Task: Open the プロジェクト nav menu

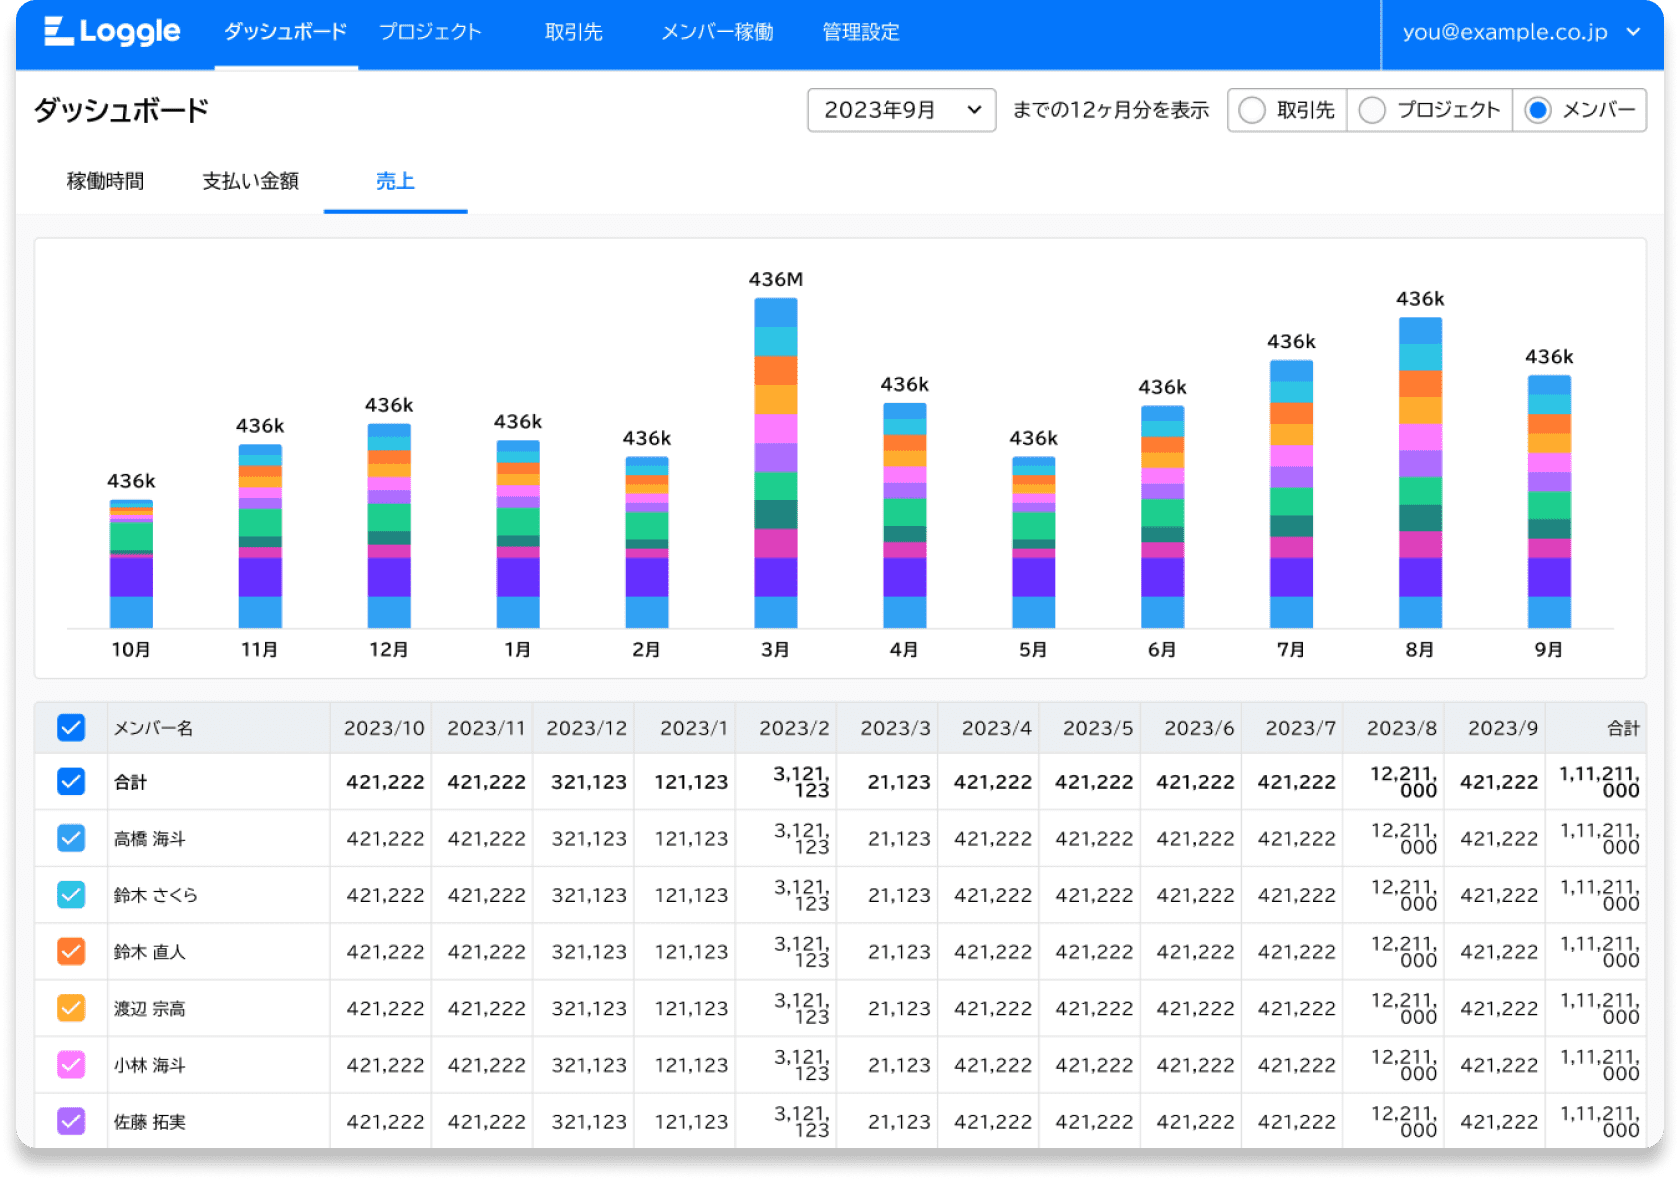Action: pos(431,32)
